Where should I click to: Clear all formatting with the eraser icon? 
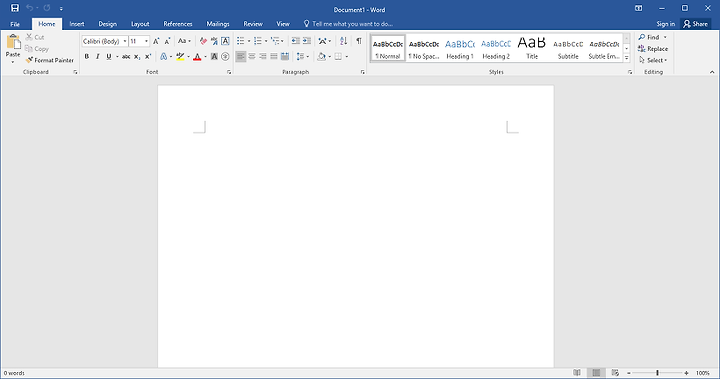click(x=203, y=41)
